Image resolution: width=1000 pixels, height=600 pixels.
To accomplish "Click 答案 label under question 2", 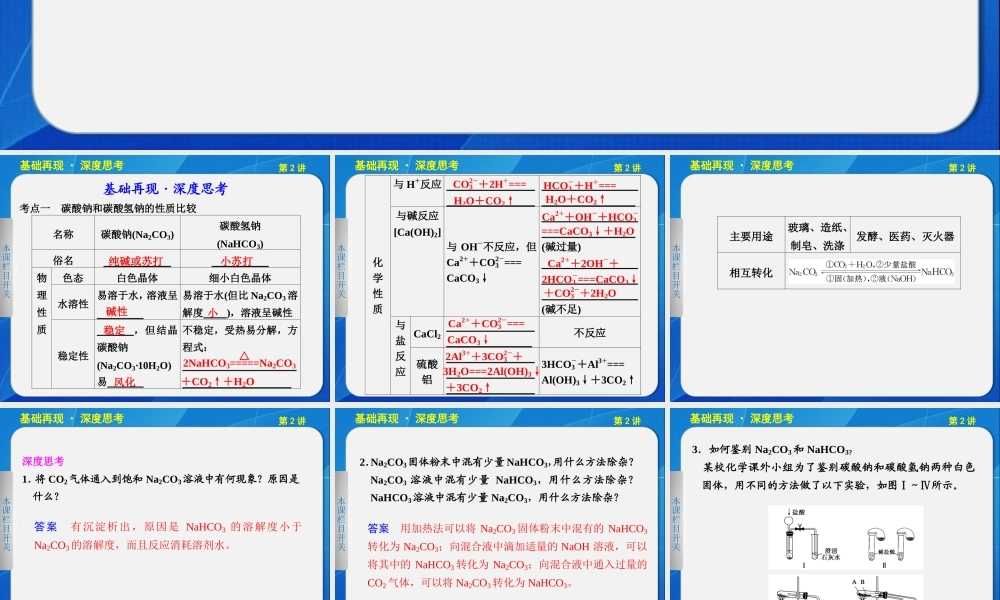I will pos(378,528).
